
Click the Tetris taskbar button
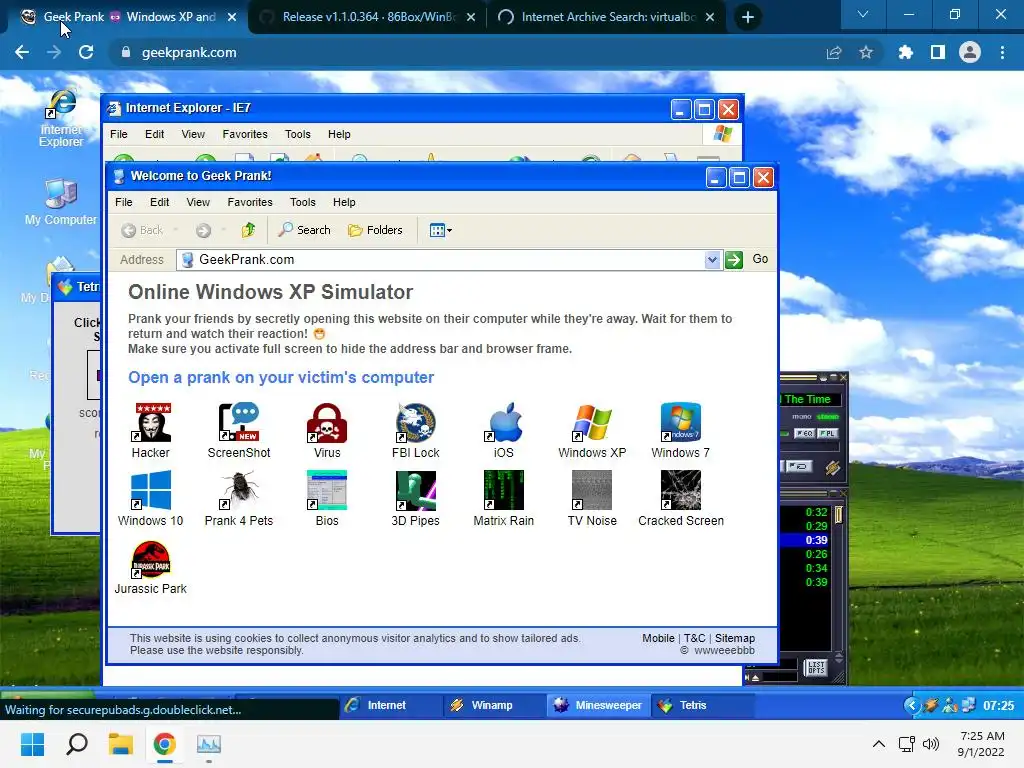702,705
